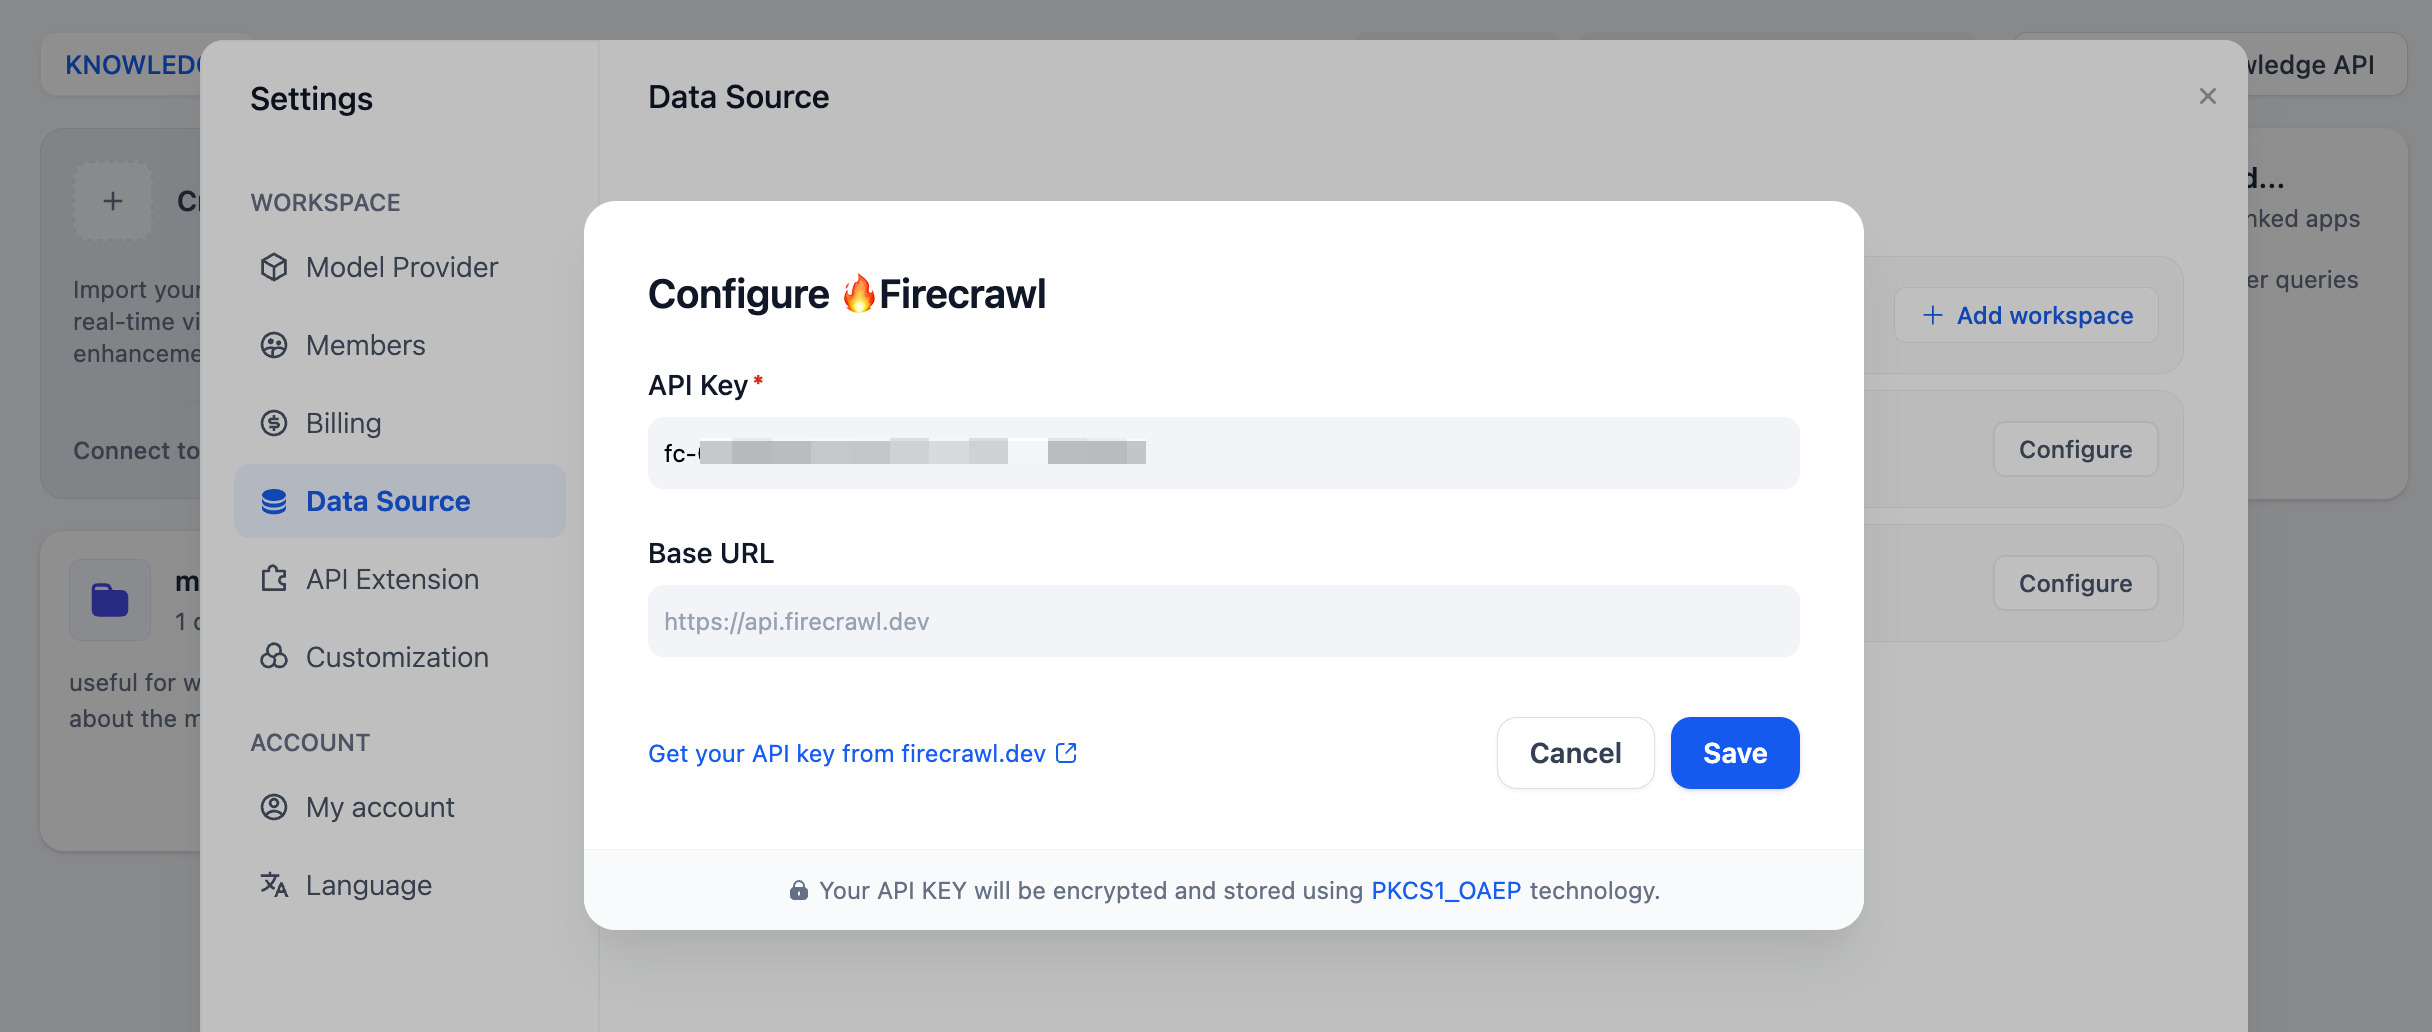Click the Members icon in sidebar
The height and width of the screenshot is (1032, 2432).
pos(274,345)
